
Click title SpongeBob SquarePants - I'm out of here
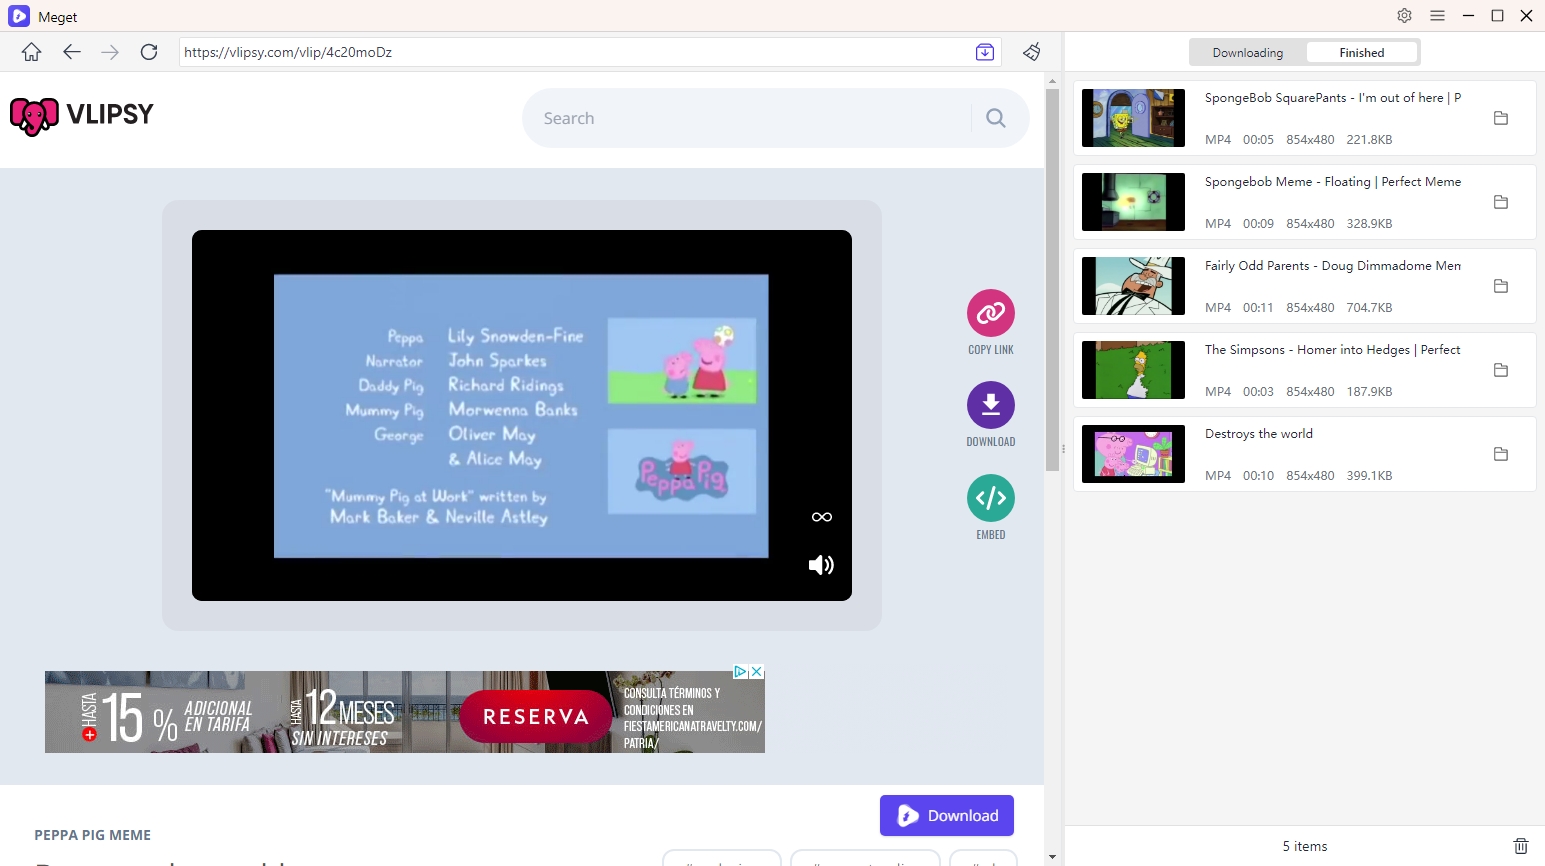(x=1333, y=98)
